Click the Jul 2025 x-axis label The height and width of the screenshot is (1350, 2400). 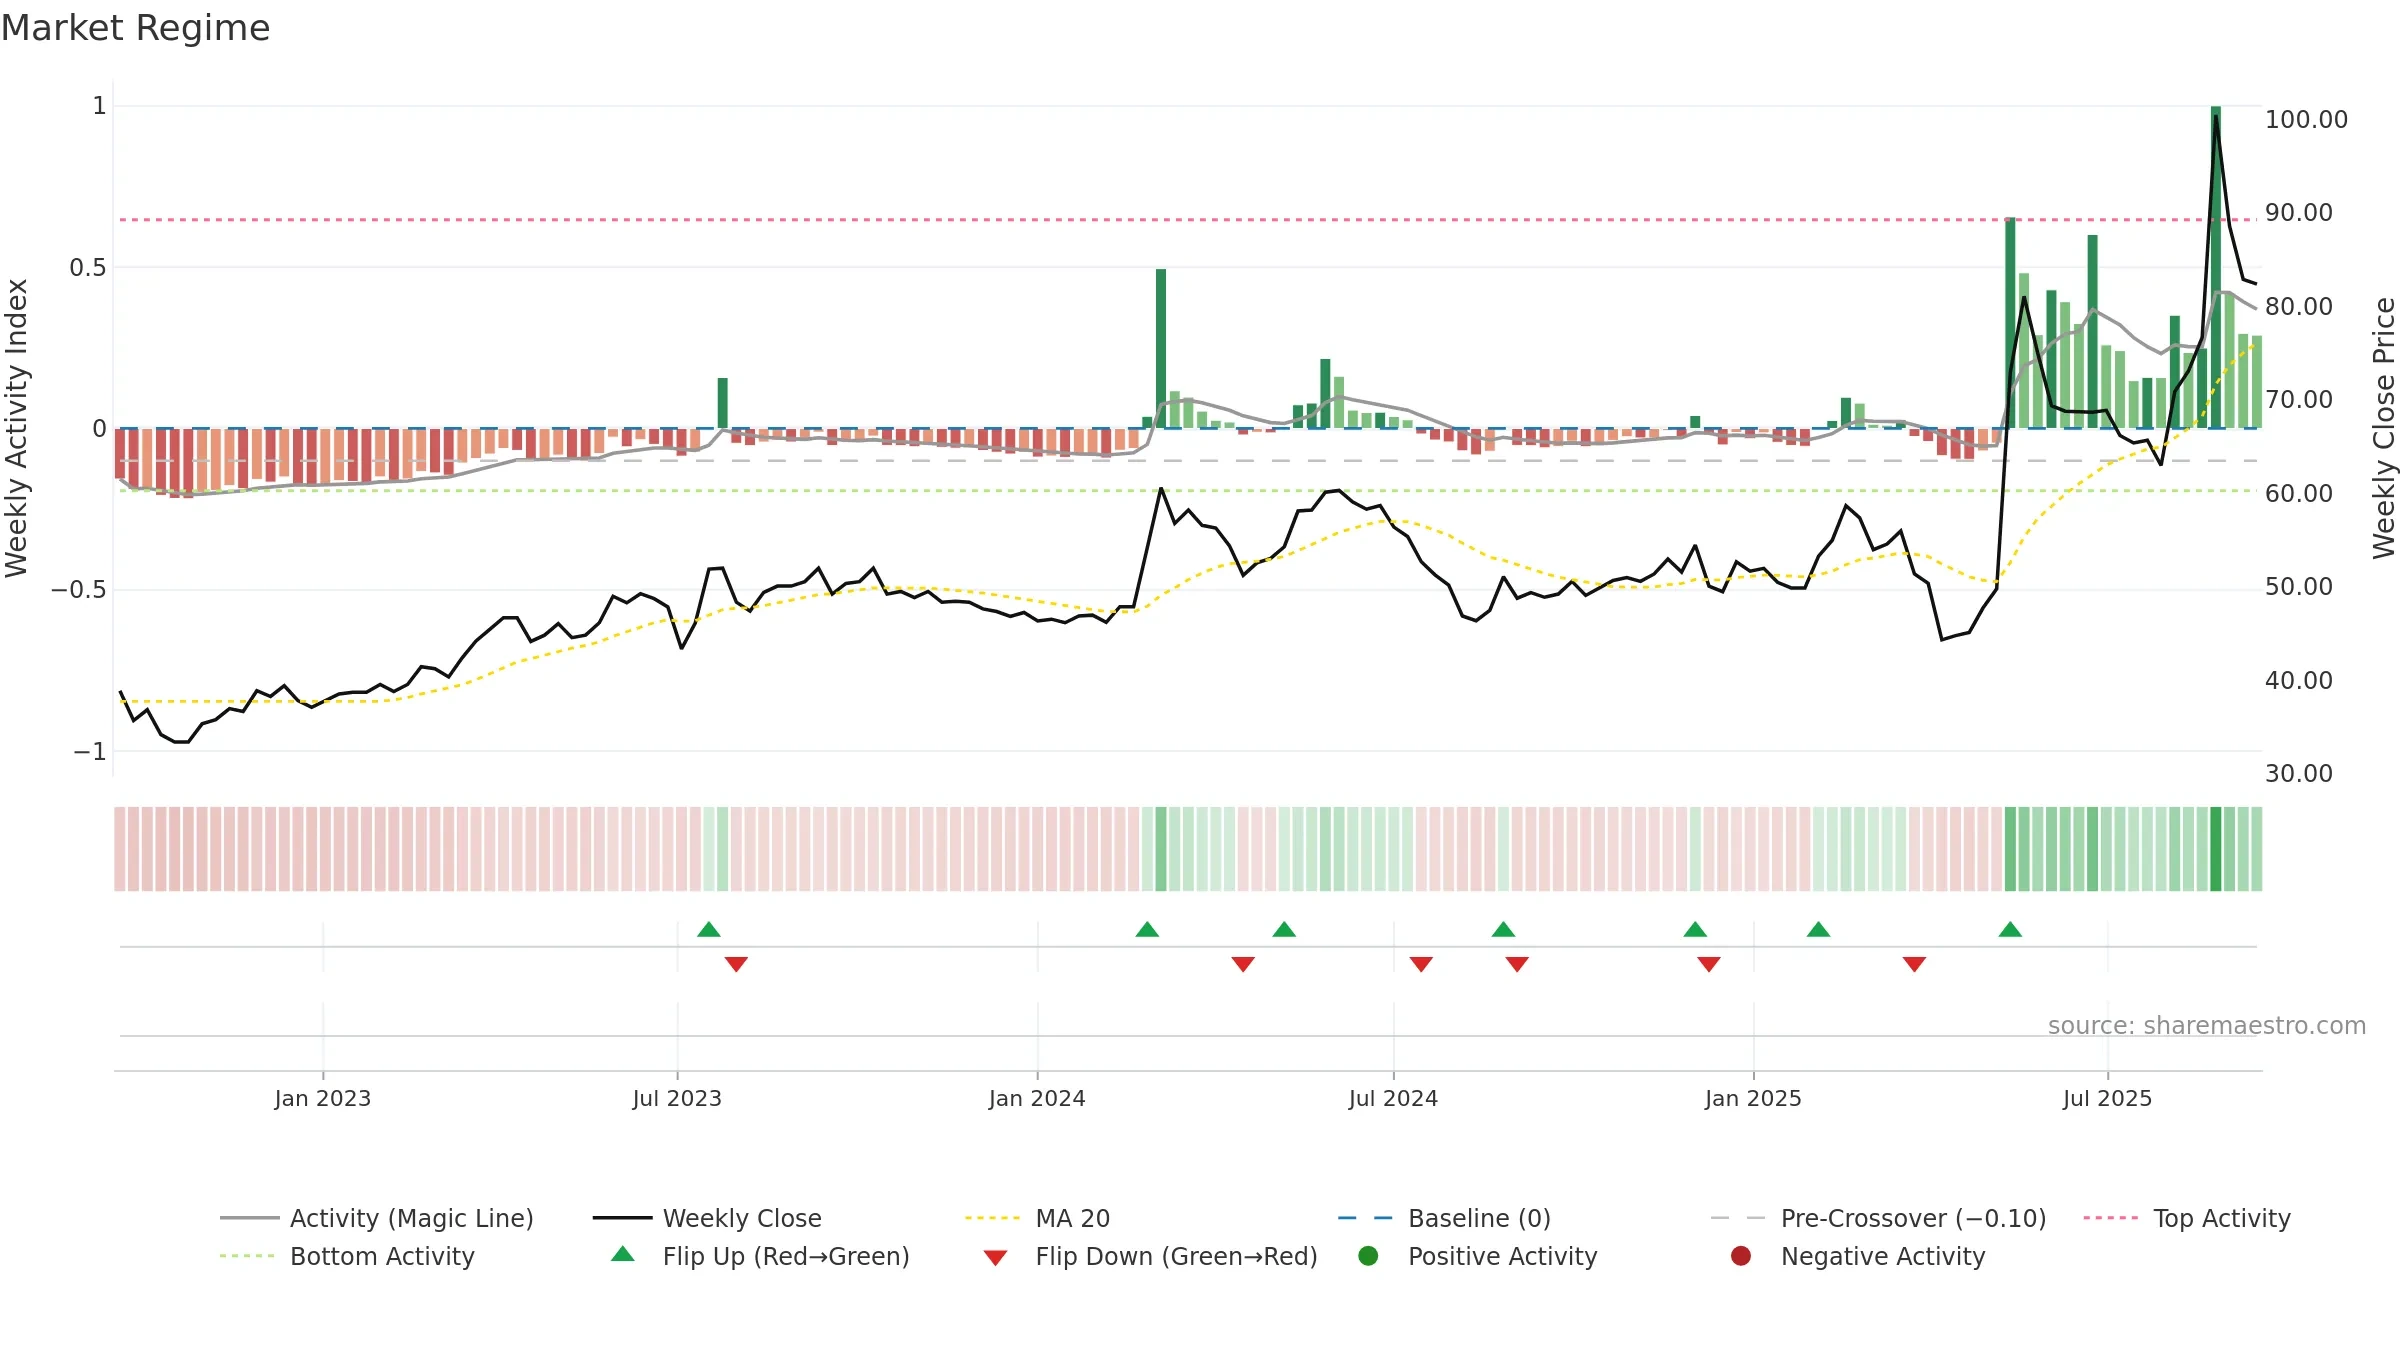click(x=2107, y=1098)
